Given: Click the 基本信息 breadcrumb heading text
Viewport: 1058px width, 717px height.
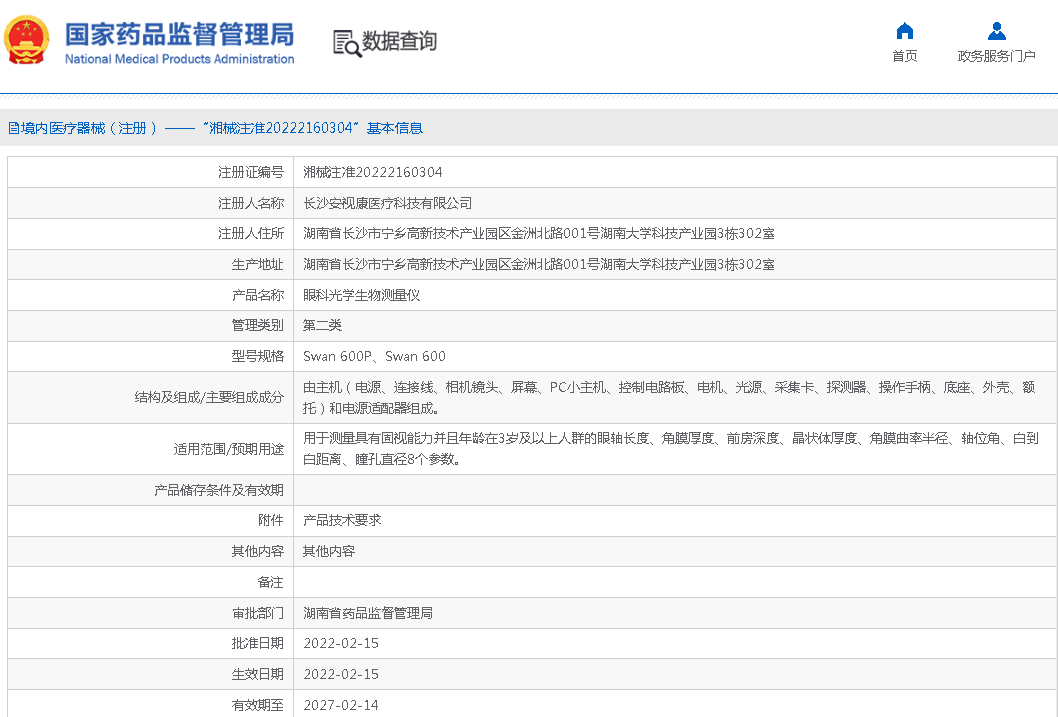Looking at the screenshot, I should [395, 128].
